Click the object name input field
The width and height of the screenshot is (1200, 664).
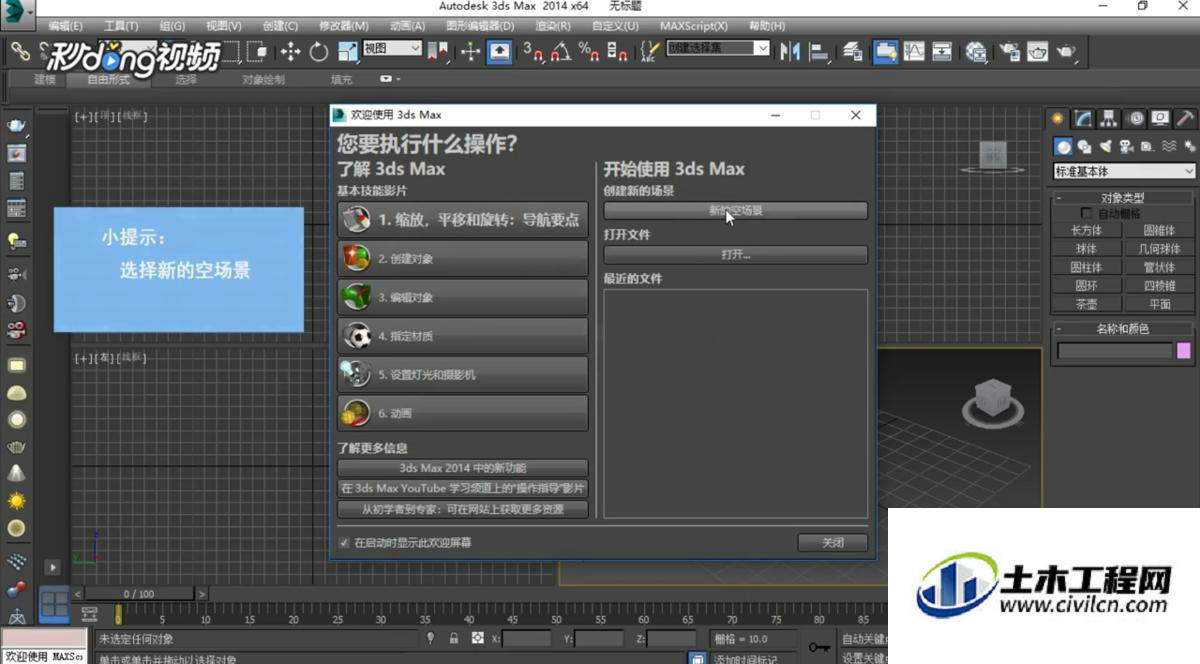click(1114, 351)
